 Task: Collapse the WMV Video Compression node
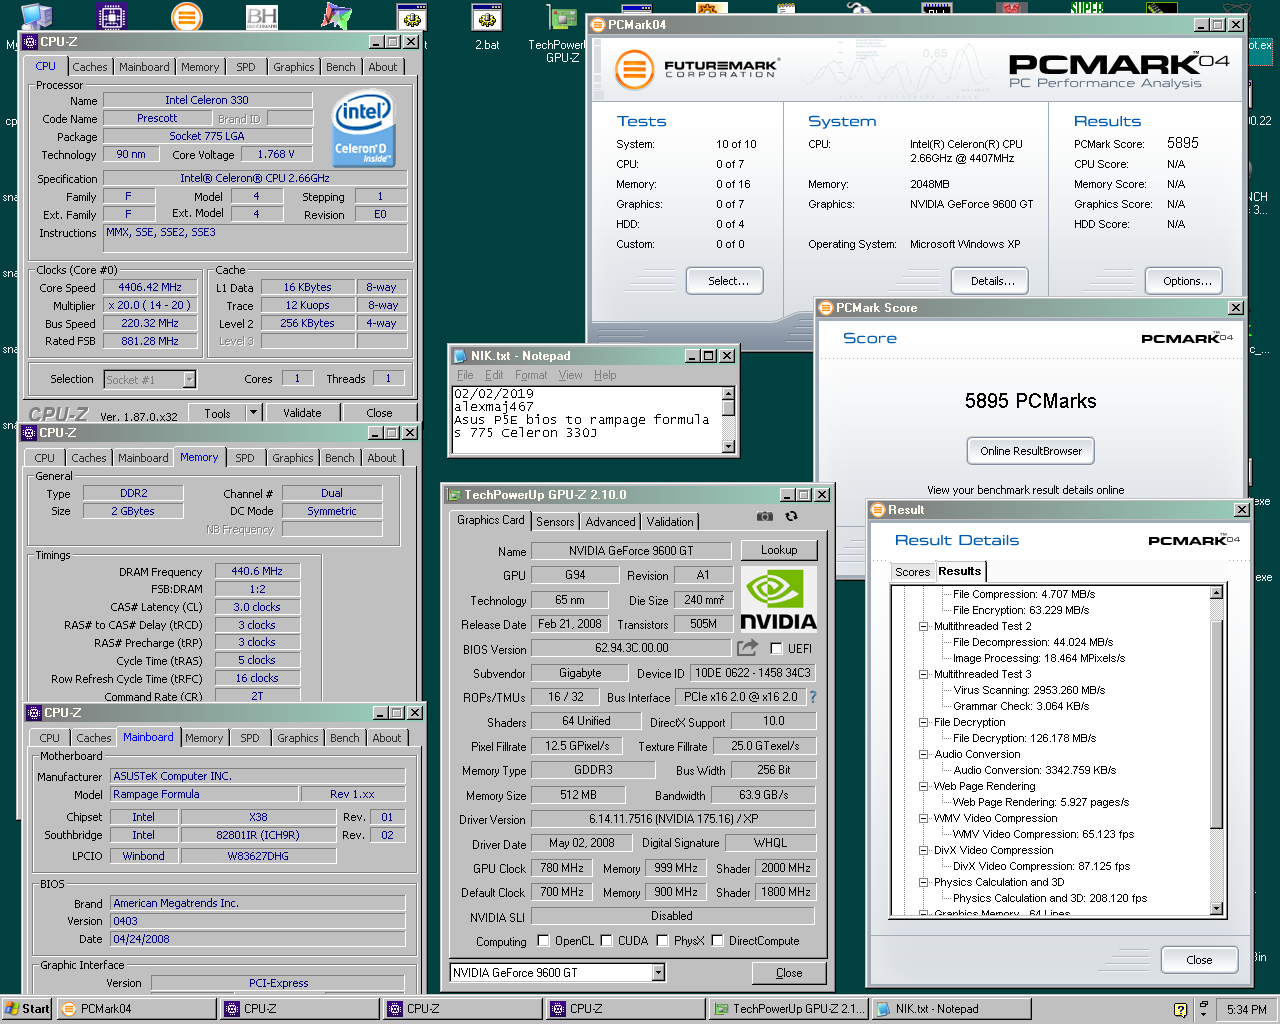(923, 818)
